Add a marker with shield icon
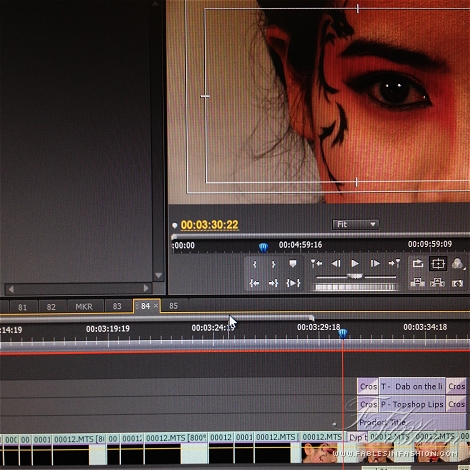 (x=293, y=264)
